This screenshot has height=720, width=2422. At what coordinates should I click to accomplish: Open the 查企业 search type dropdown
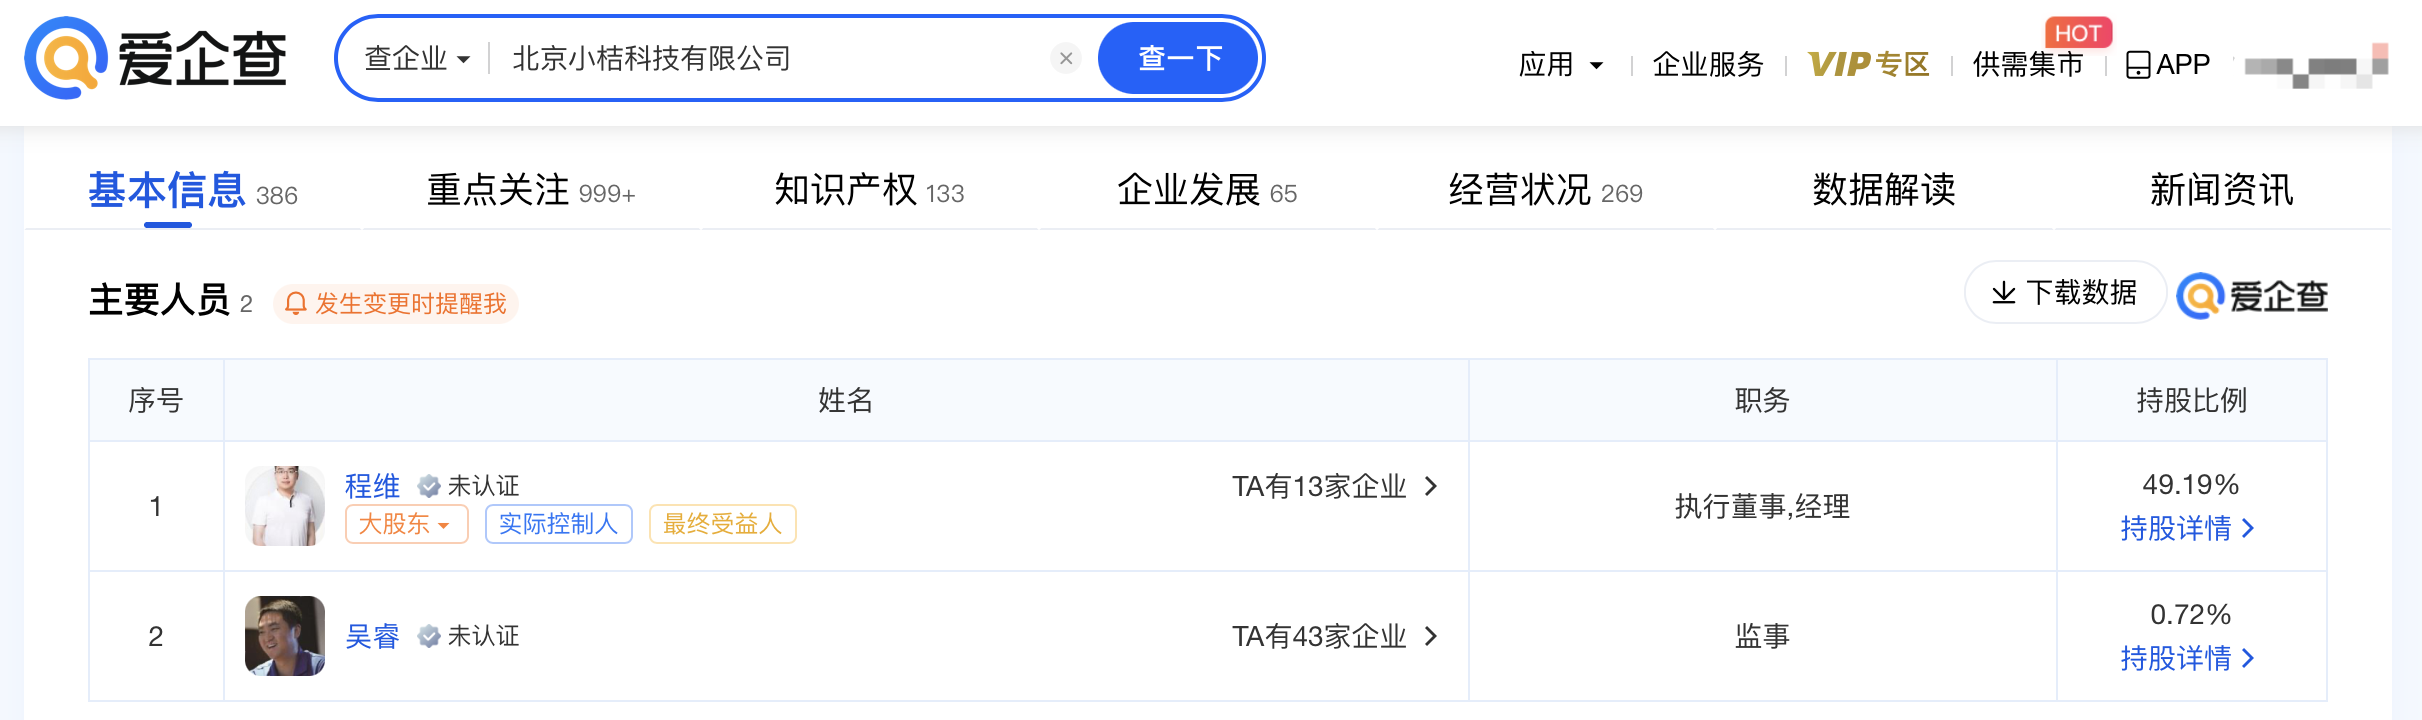(417, 59)
